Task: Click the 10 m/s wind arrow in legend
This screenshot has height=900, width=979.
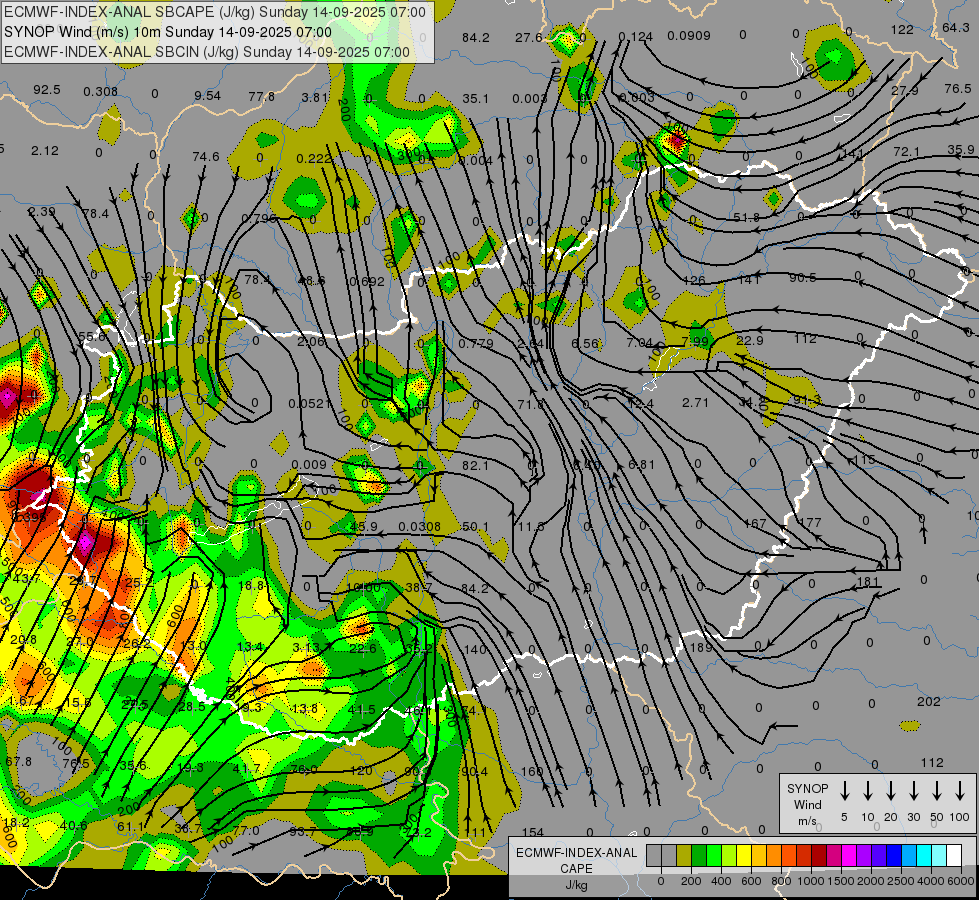Action: [868, 791]
